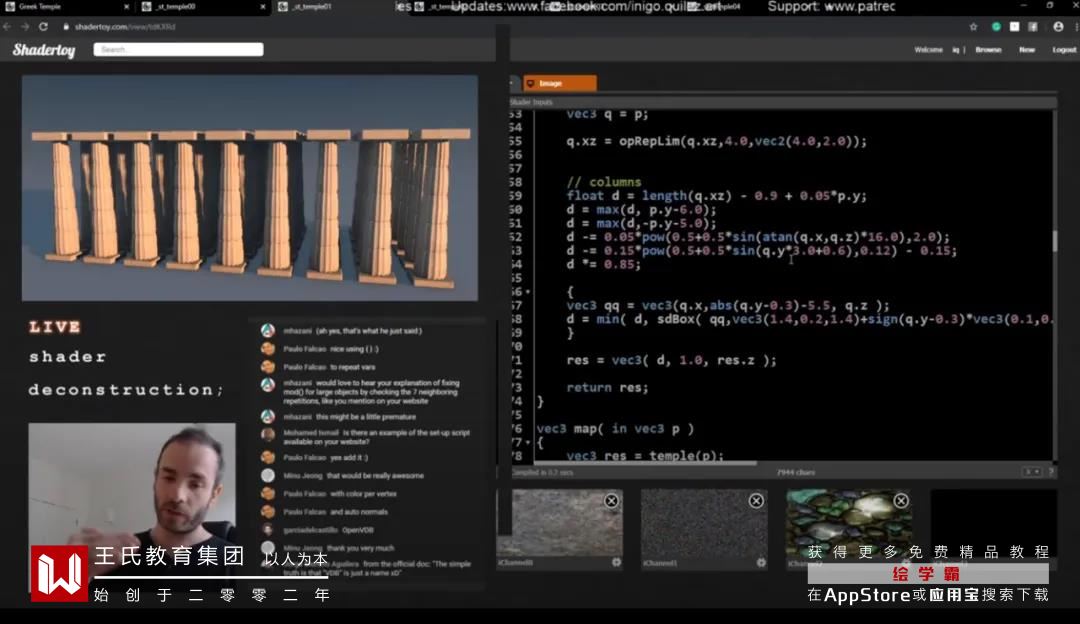
Task: Select the iChannel1 noise texture thumbnail
Action: (x=704, y=523)
